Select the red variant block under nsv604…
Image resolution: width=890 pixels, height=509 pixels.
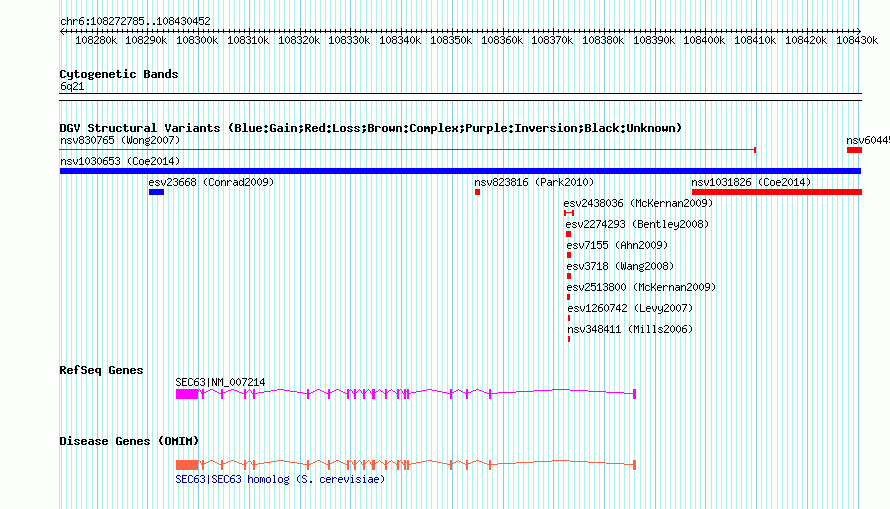854,150
